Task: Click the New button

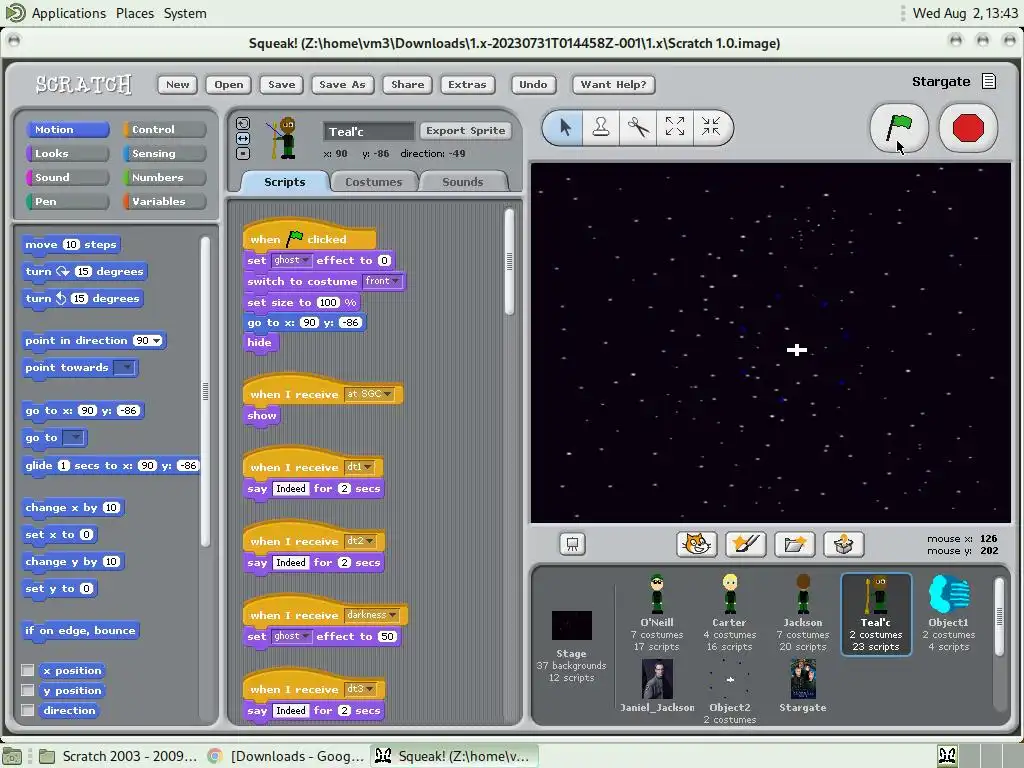Action: pos(177,84)
